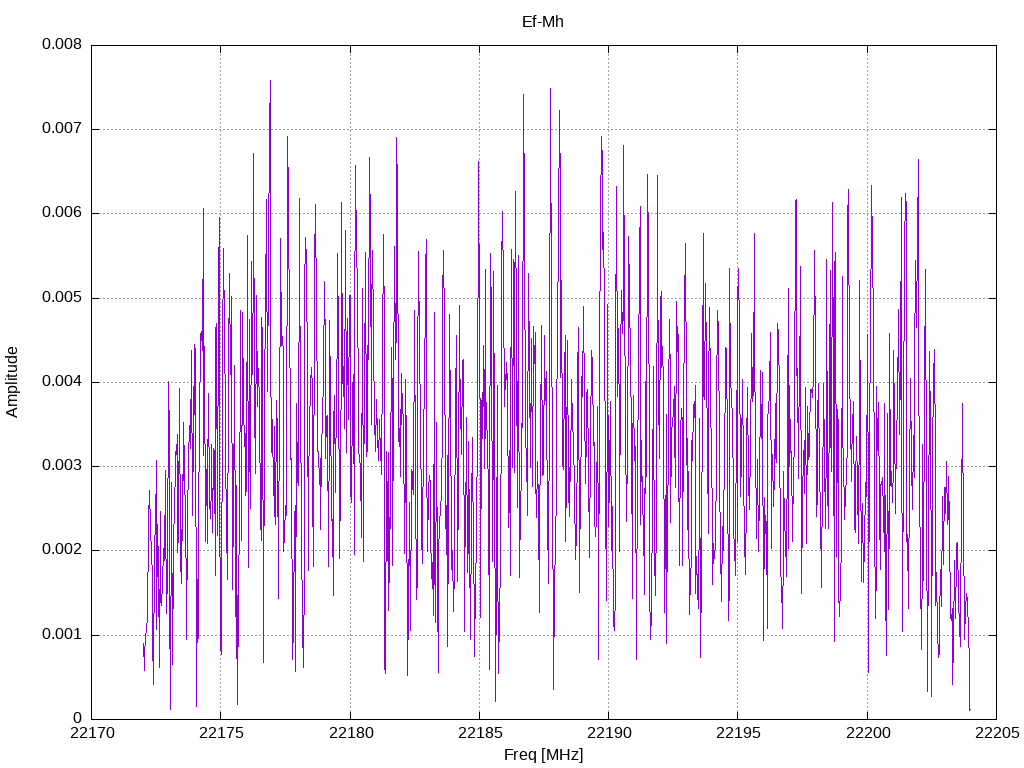Click the x-axis tick label 22205
The image size is (1024, 768).
point(997,733)
